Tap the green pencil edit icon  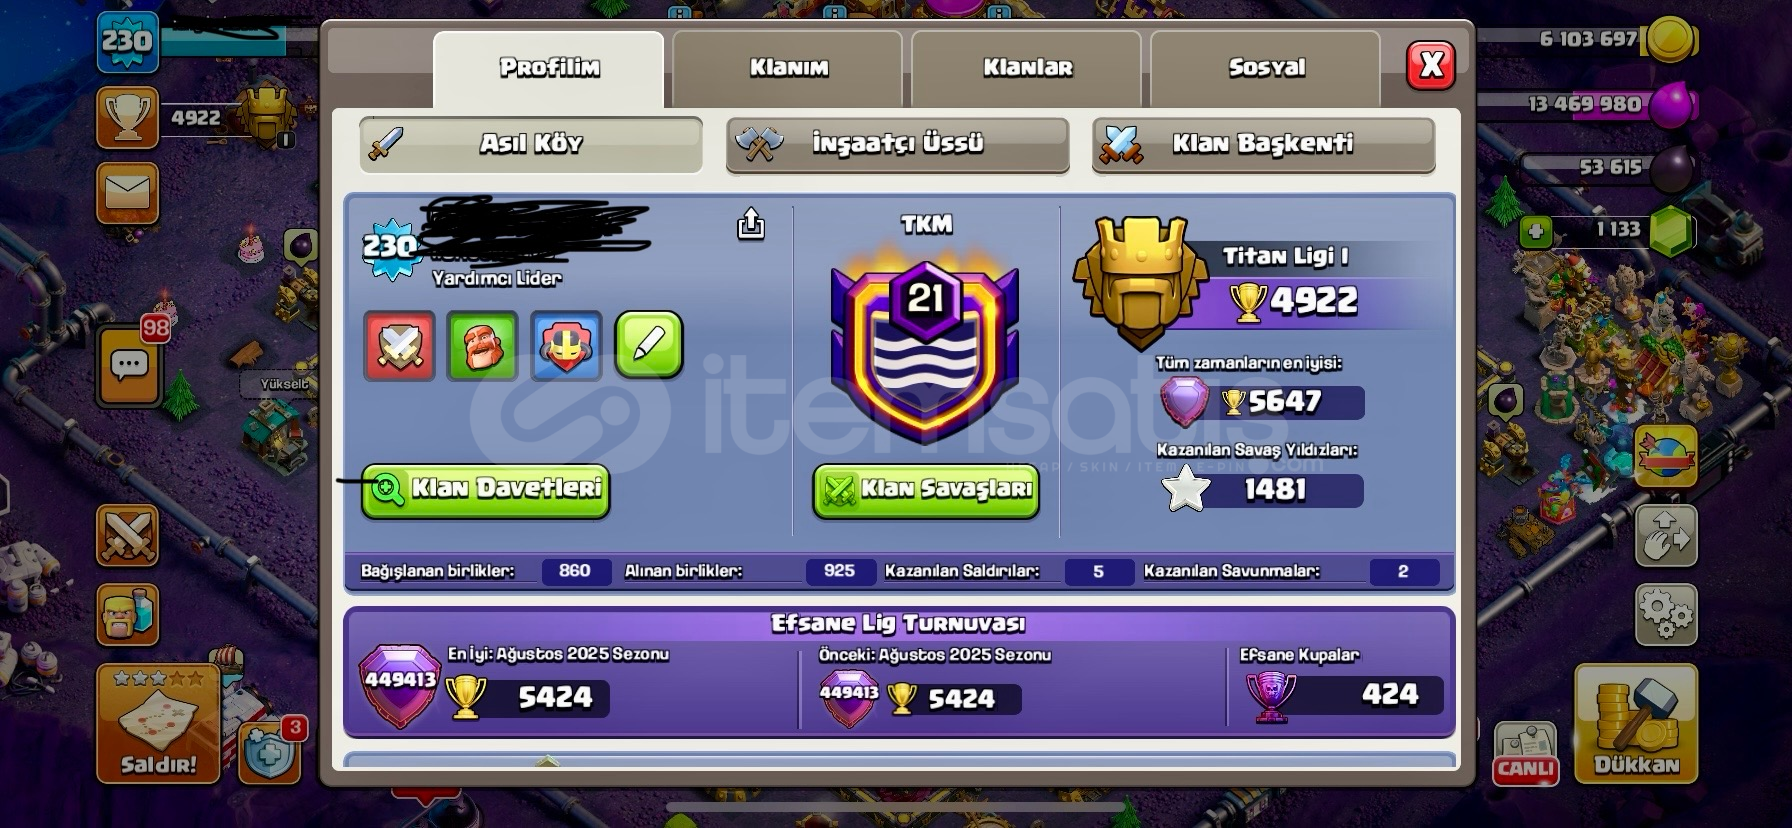[649, 345]
